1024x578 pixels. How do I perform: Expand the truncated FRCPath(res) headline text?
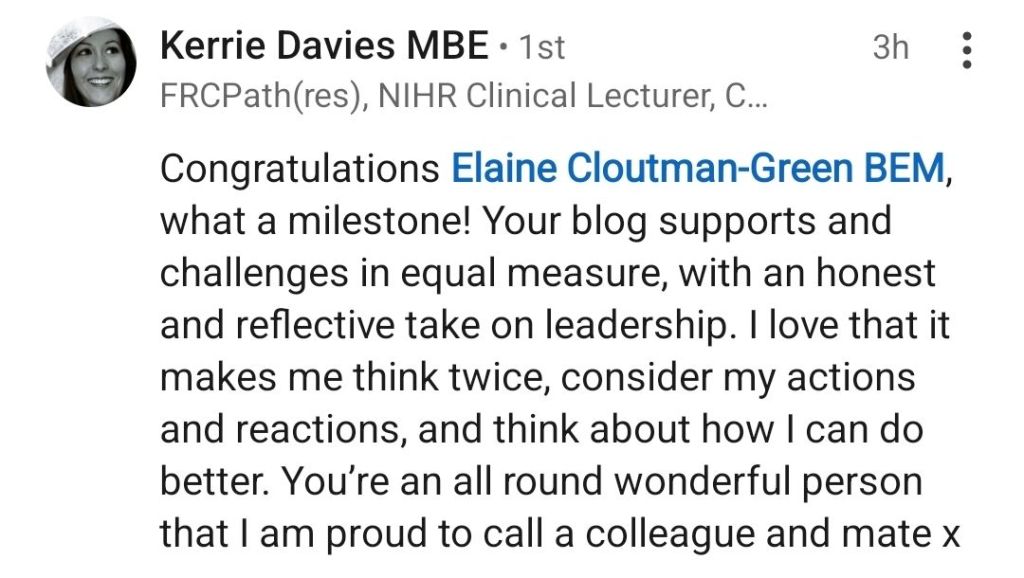point(460,96)
